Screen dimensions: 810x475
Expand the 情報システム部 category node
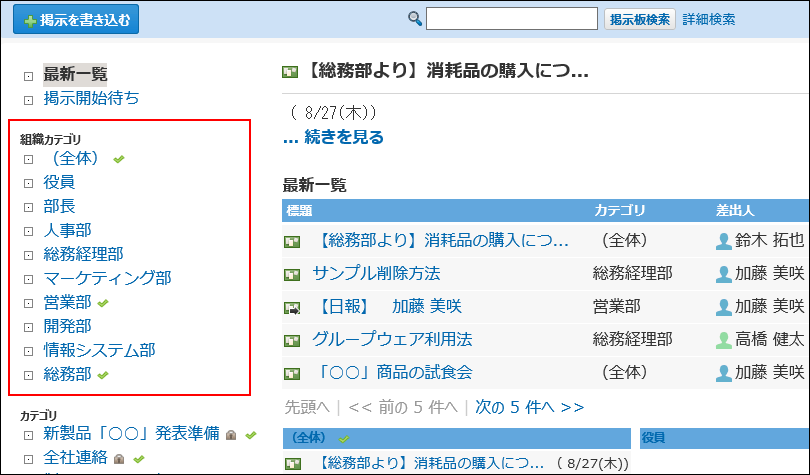click(x=28, y=351)
